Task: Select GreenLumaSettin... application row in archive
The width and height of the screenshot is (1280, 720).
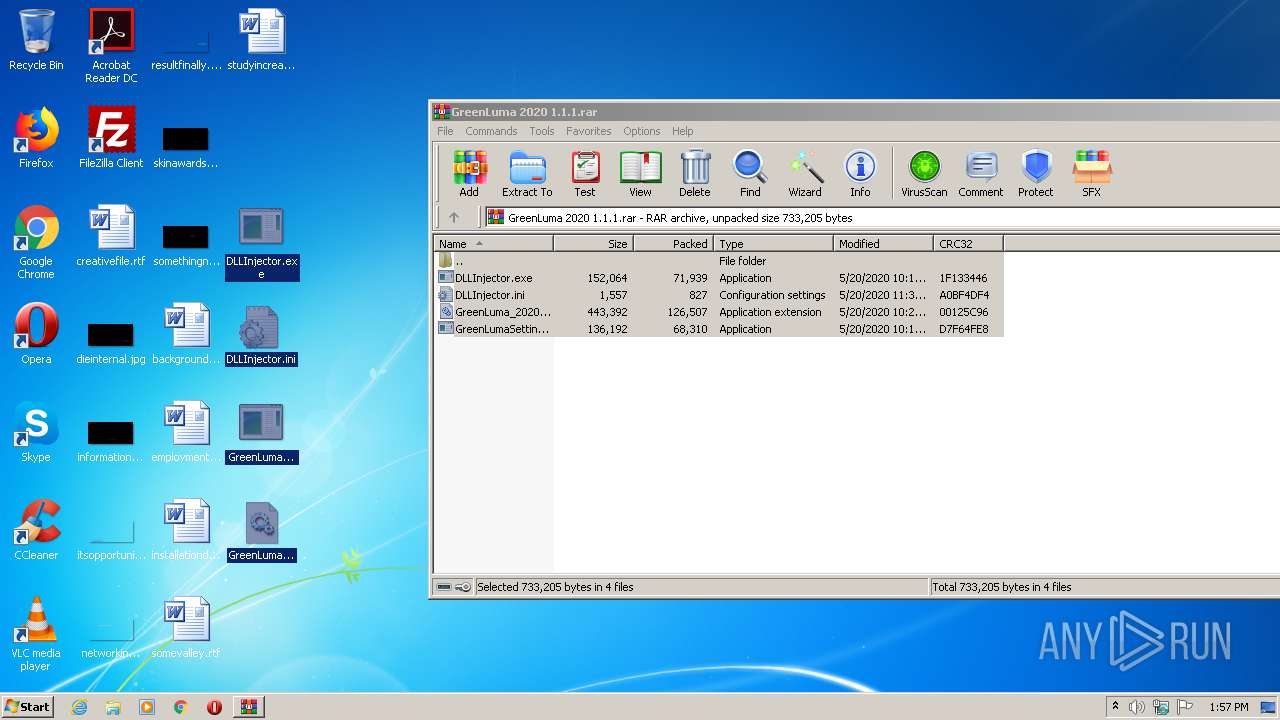Action: click(x=718, y=329)
